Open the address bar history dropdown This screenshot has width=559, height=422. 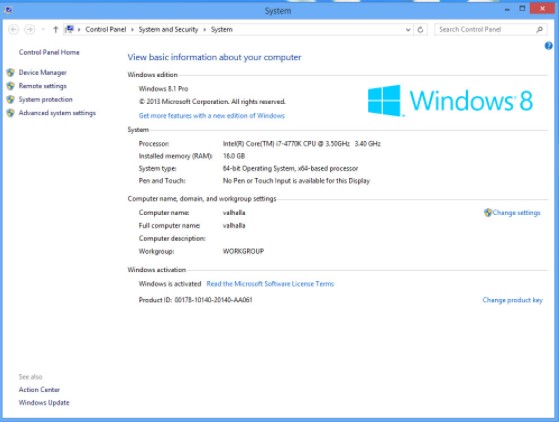[408, 30]
